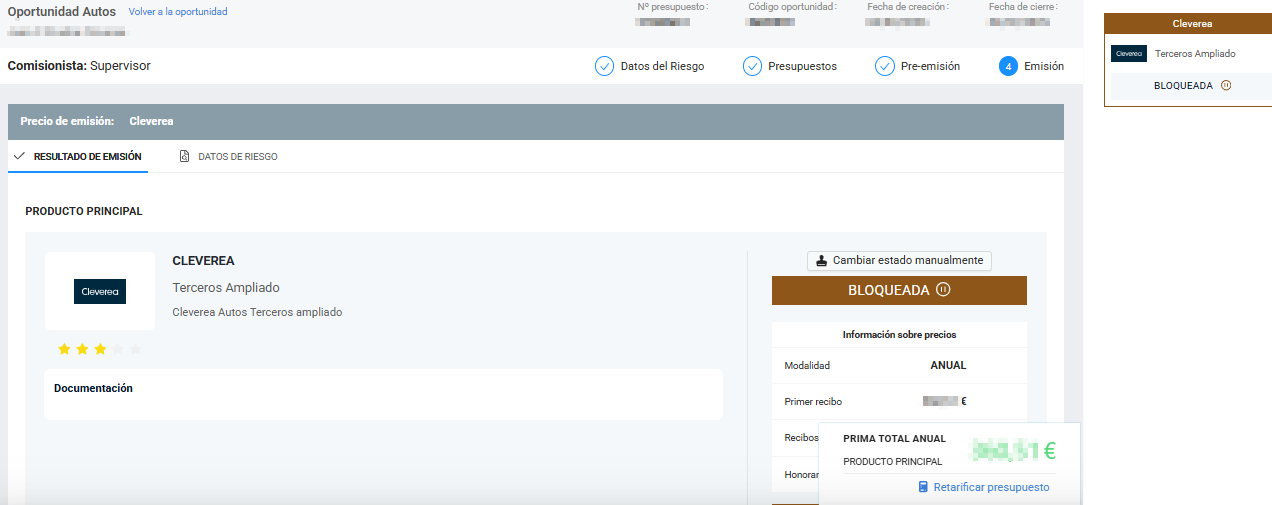
Task: Click the 'Cambiar estado manualmente' button
Action: 899,260
